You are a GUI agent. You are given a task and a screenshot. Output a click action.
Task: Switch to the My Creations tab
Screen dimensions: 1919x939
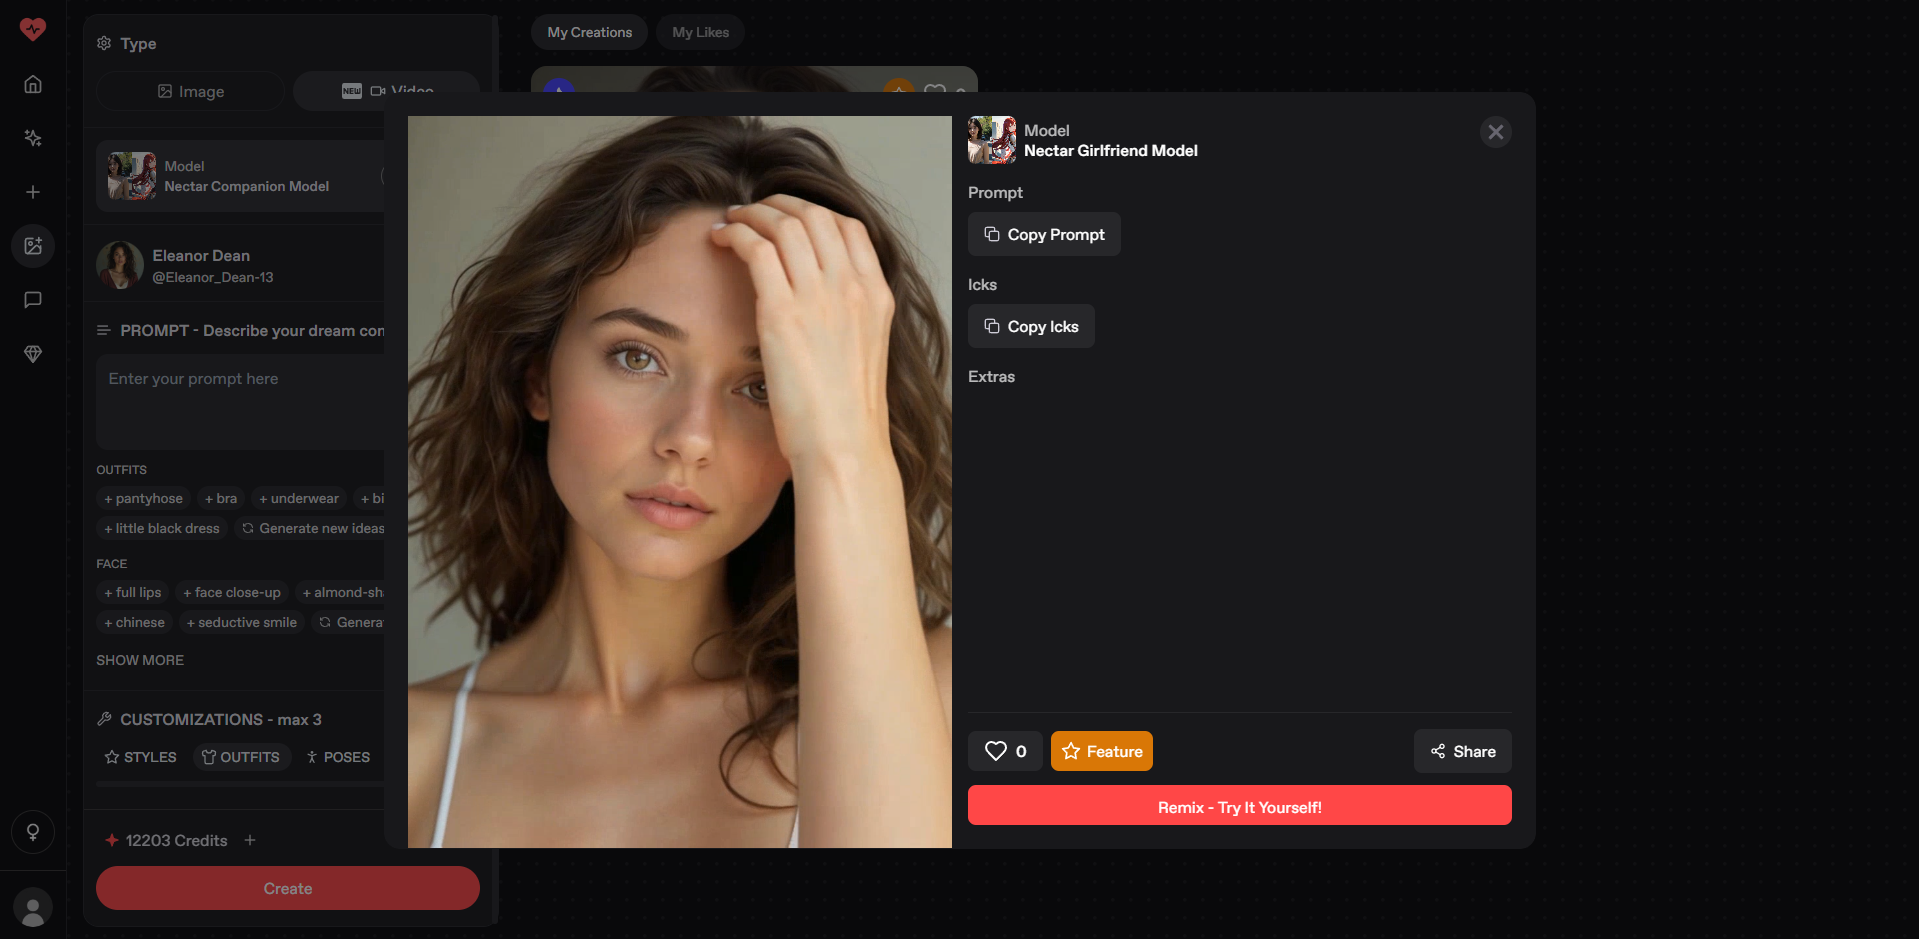coord(590,32)
